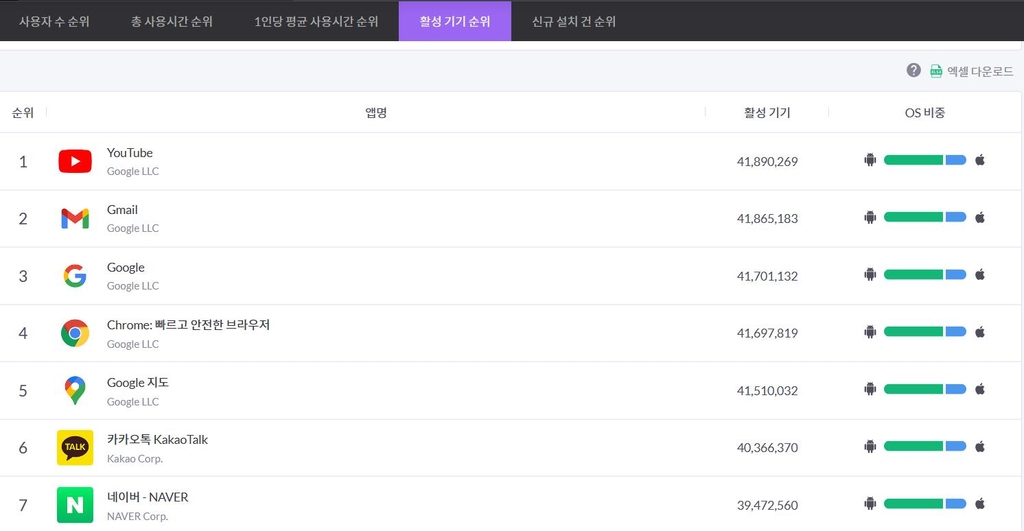Open the YouTube app name link
1024x531 pixels.
click(130, 153)
